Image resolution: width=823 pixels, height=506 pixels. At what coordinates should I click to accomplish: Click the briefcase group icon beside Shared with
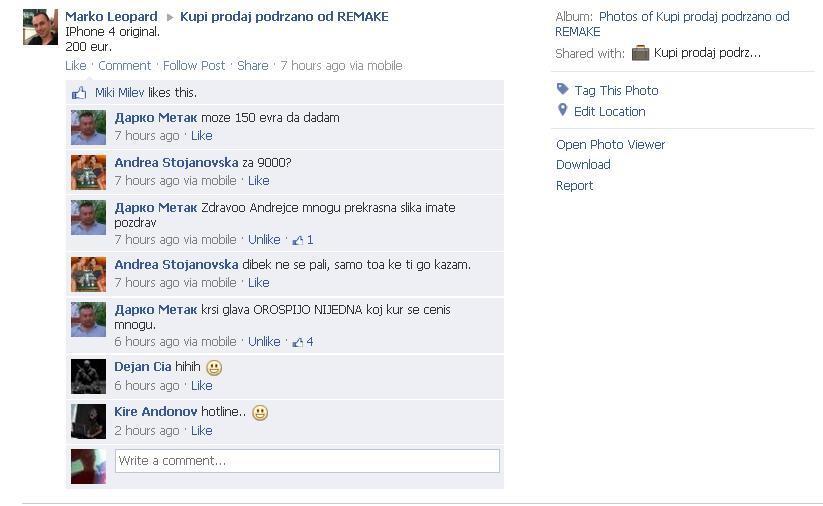click(x=640, y=53)
